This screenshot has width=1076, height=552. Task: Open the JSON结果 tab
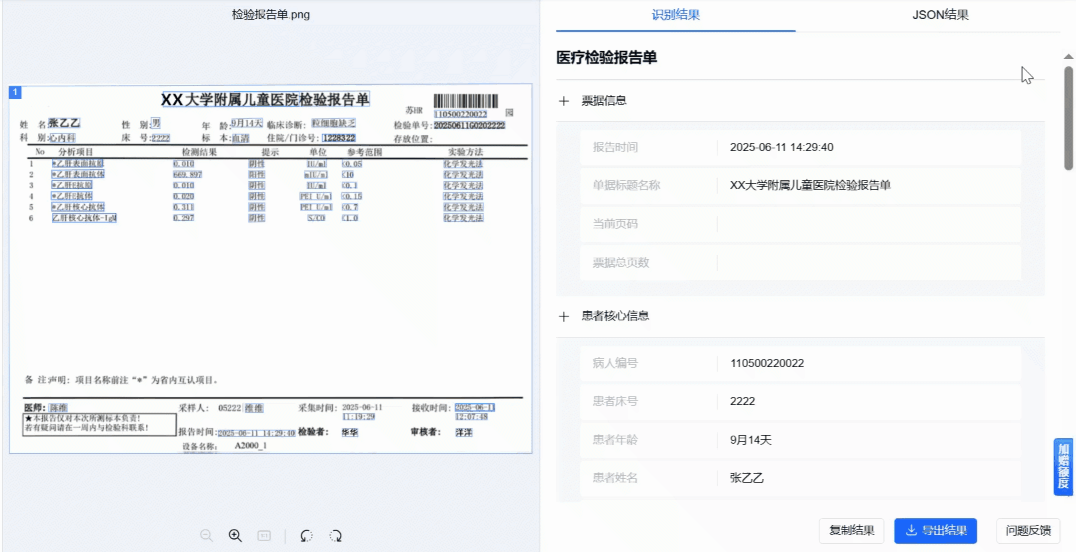point(940,14)
